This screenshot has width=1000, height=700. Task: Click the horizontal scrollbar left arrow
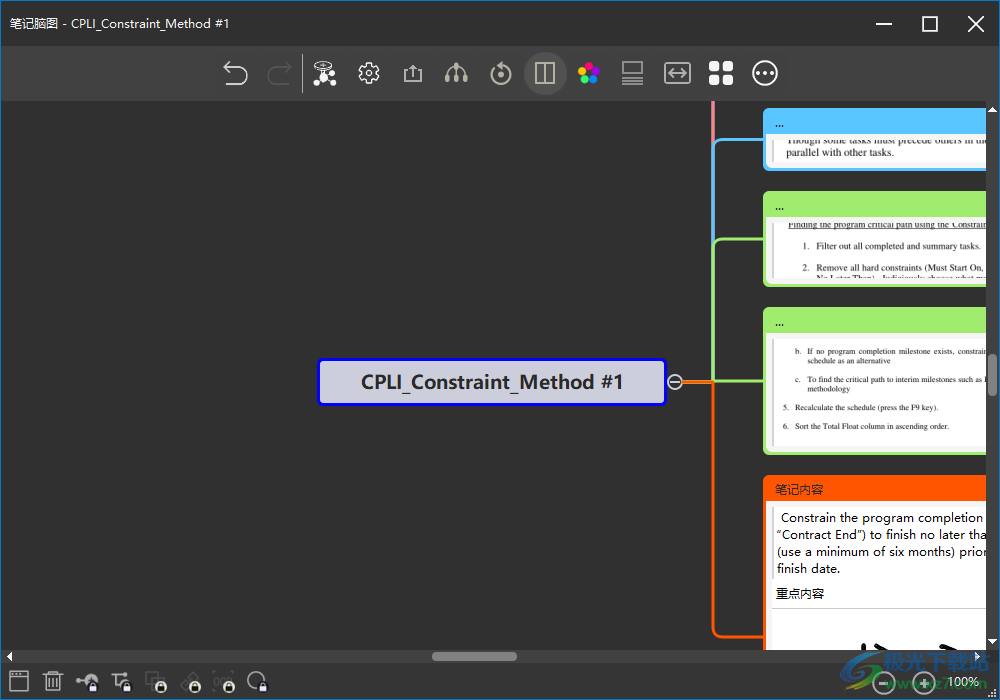pos(9,657)
